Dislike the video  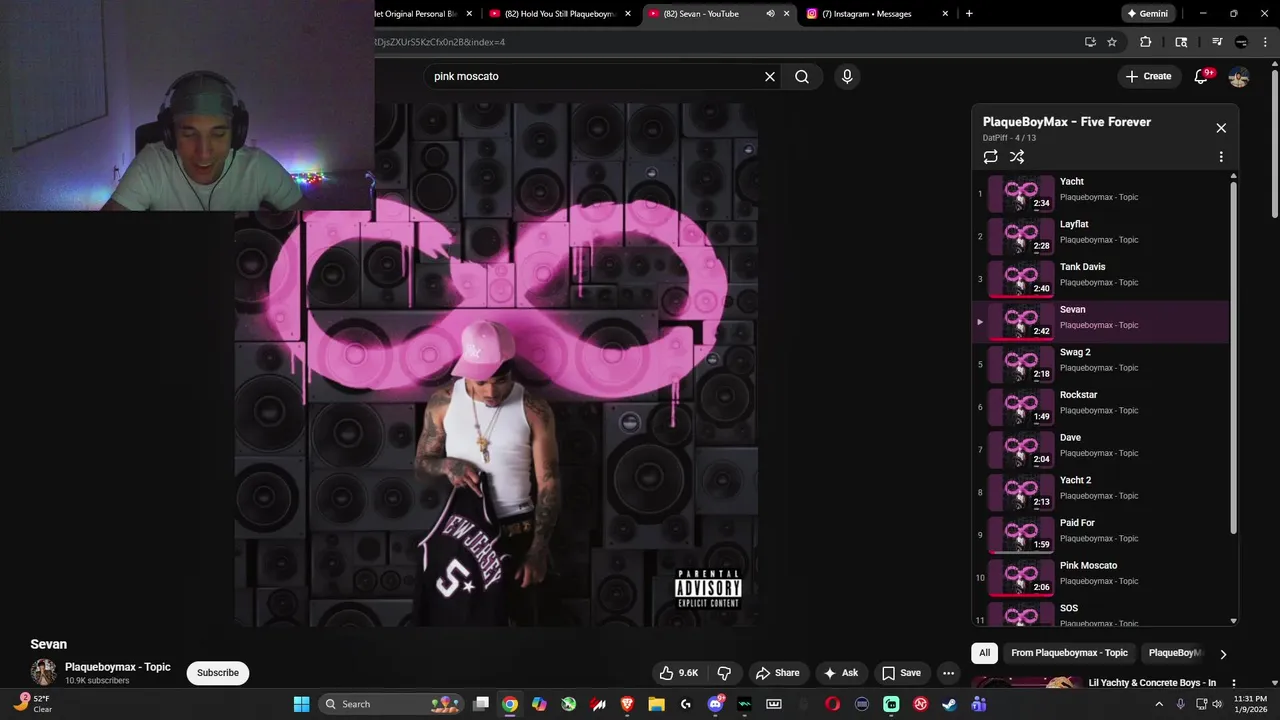tap(725, 673)
